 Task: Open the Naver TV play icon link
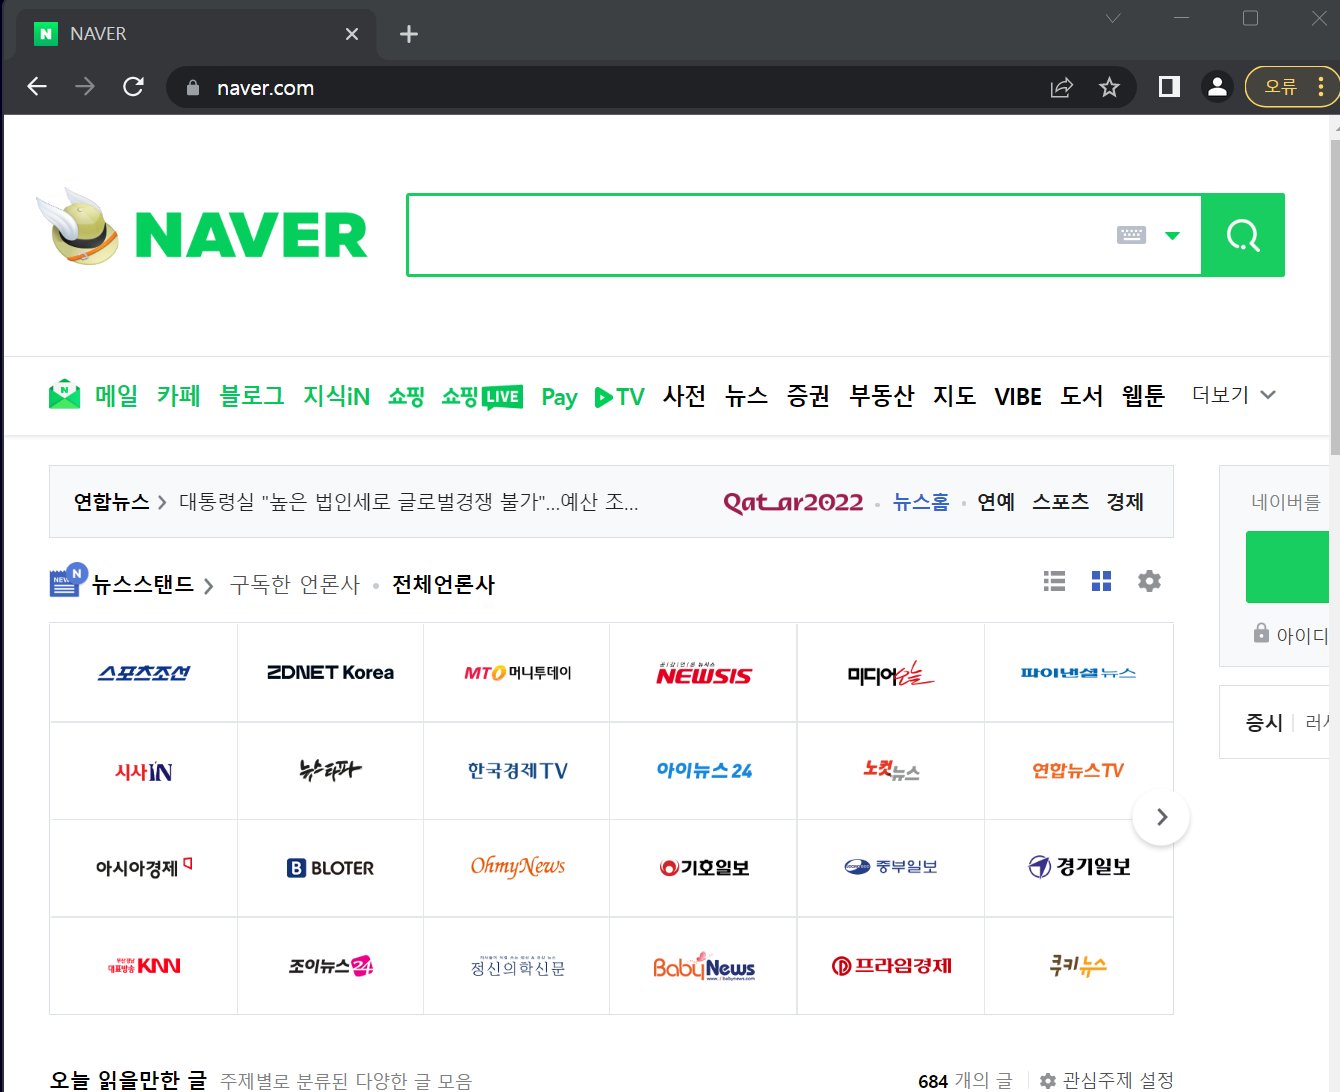click(x=619, y=397)
